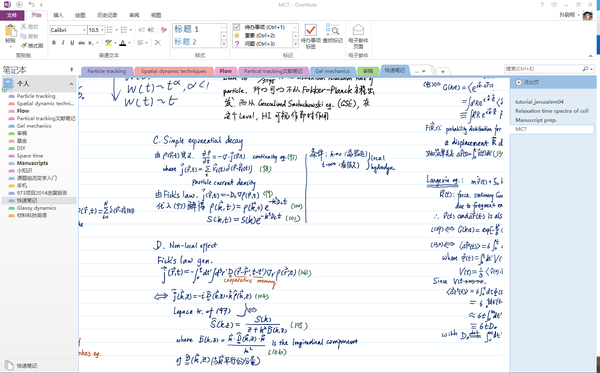Open the Calibri font name dropdown
Viewport: 600px width, 373px height.
[x=84, y=30]
